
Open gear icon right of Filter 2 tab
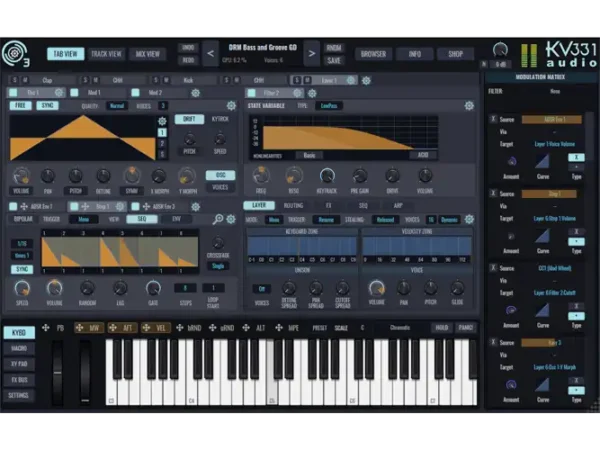312,93
